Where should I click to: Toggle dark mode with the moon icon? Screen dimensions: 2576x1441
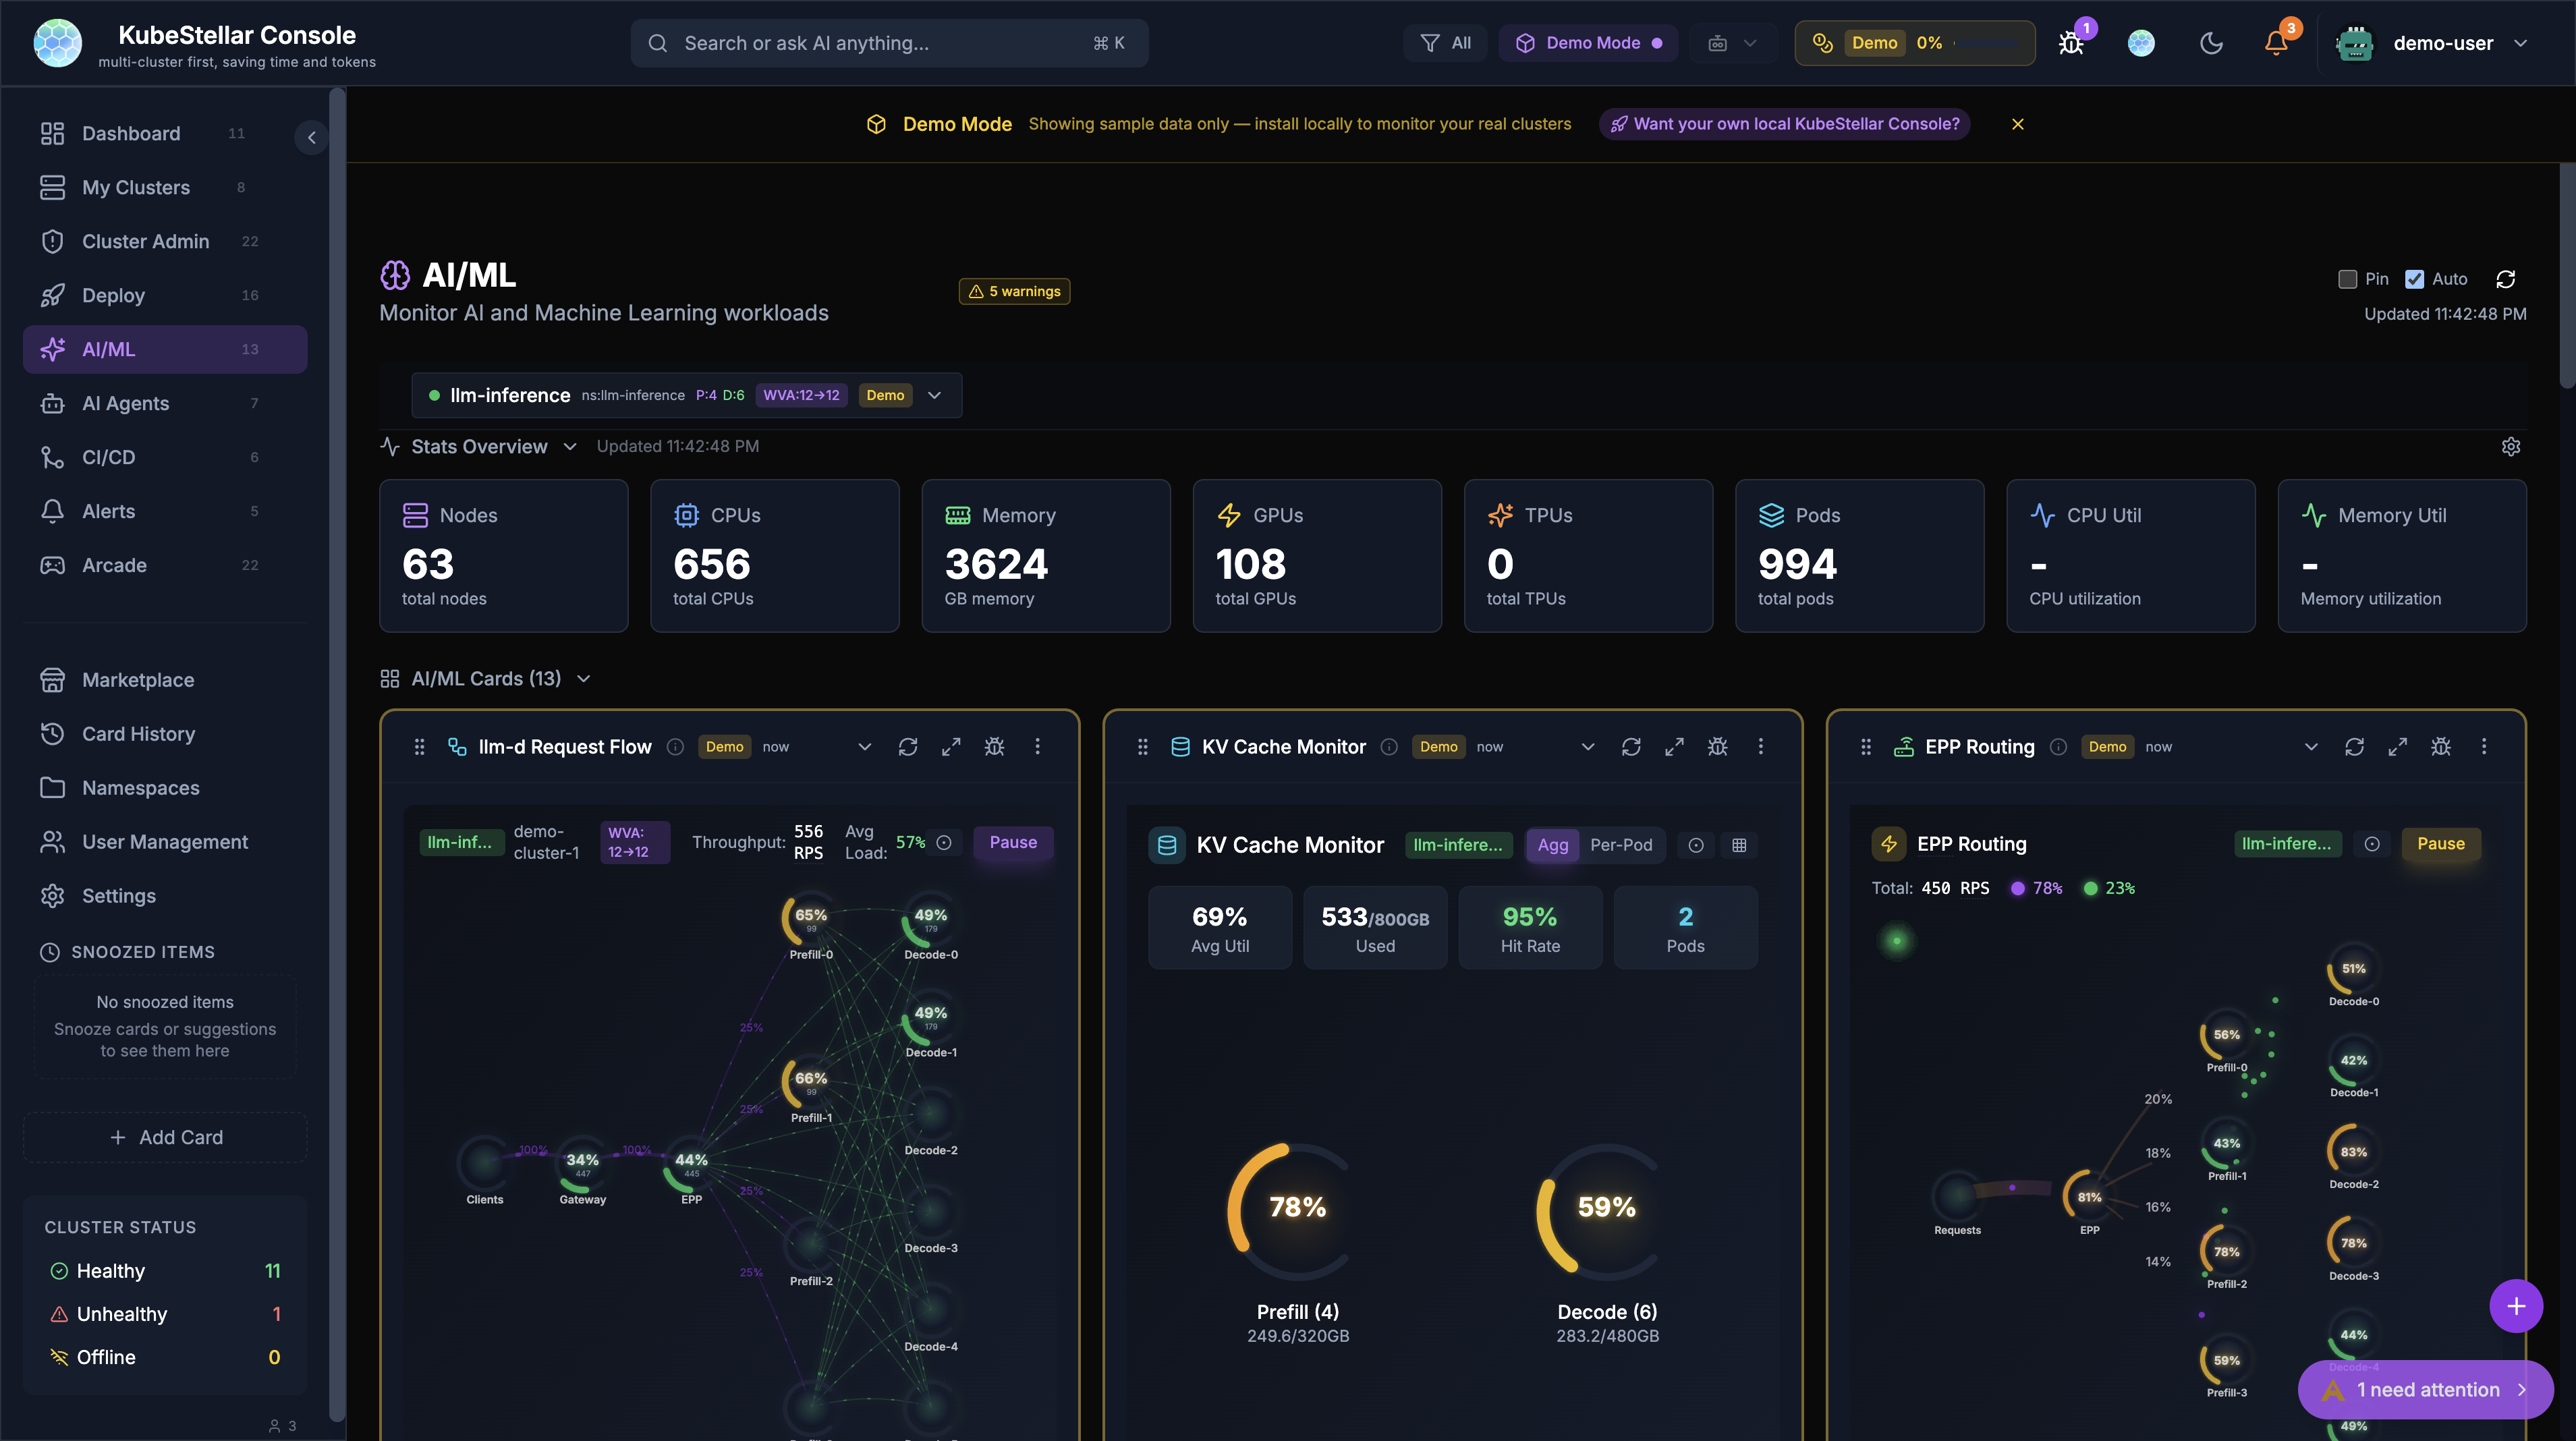(x=2211, y=43)
